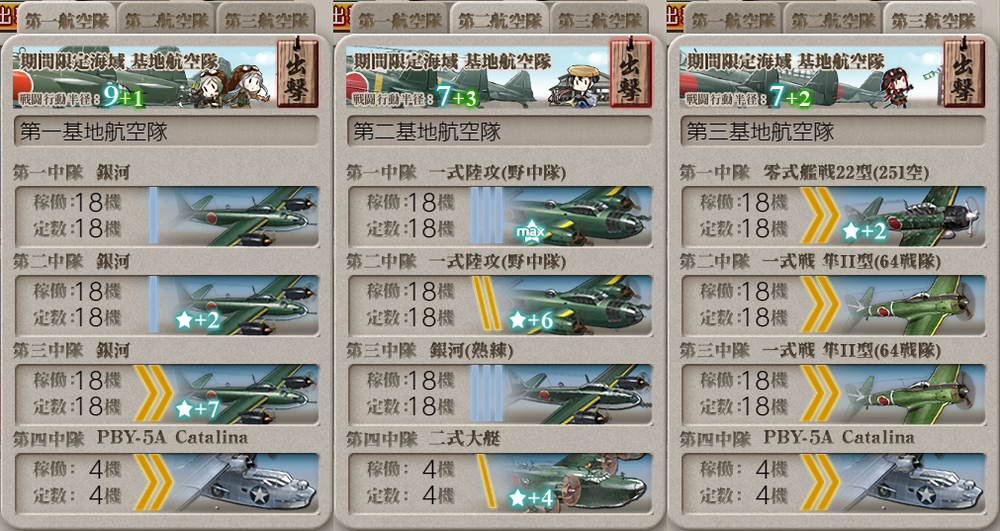
Task: Click the Type 2 Flying Boat plane image
Action: (x=579, y=483)
